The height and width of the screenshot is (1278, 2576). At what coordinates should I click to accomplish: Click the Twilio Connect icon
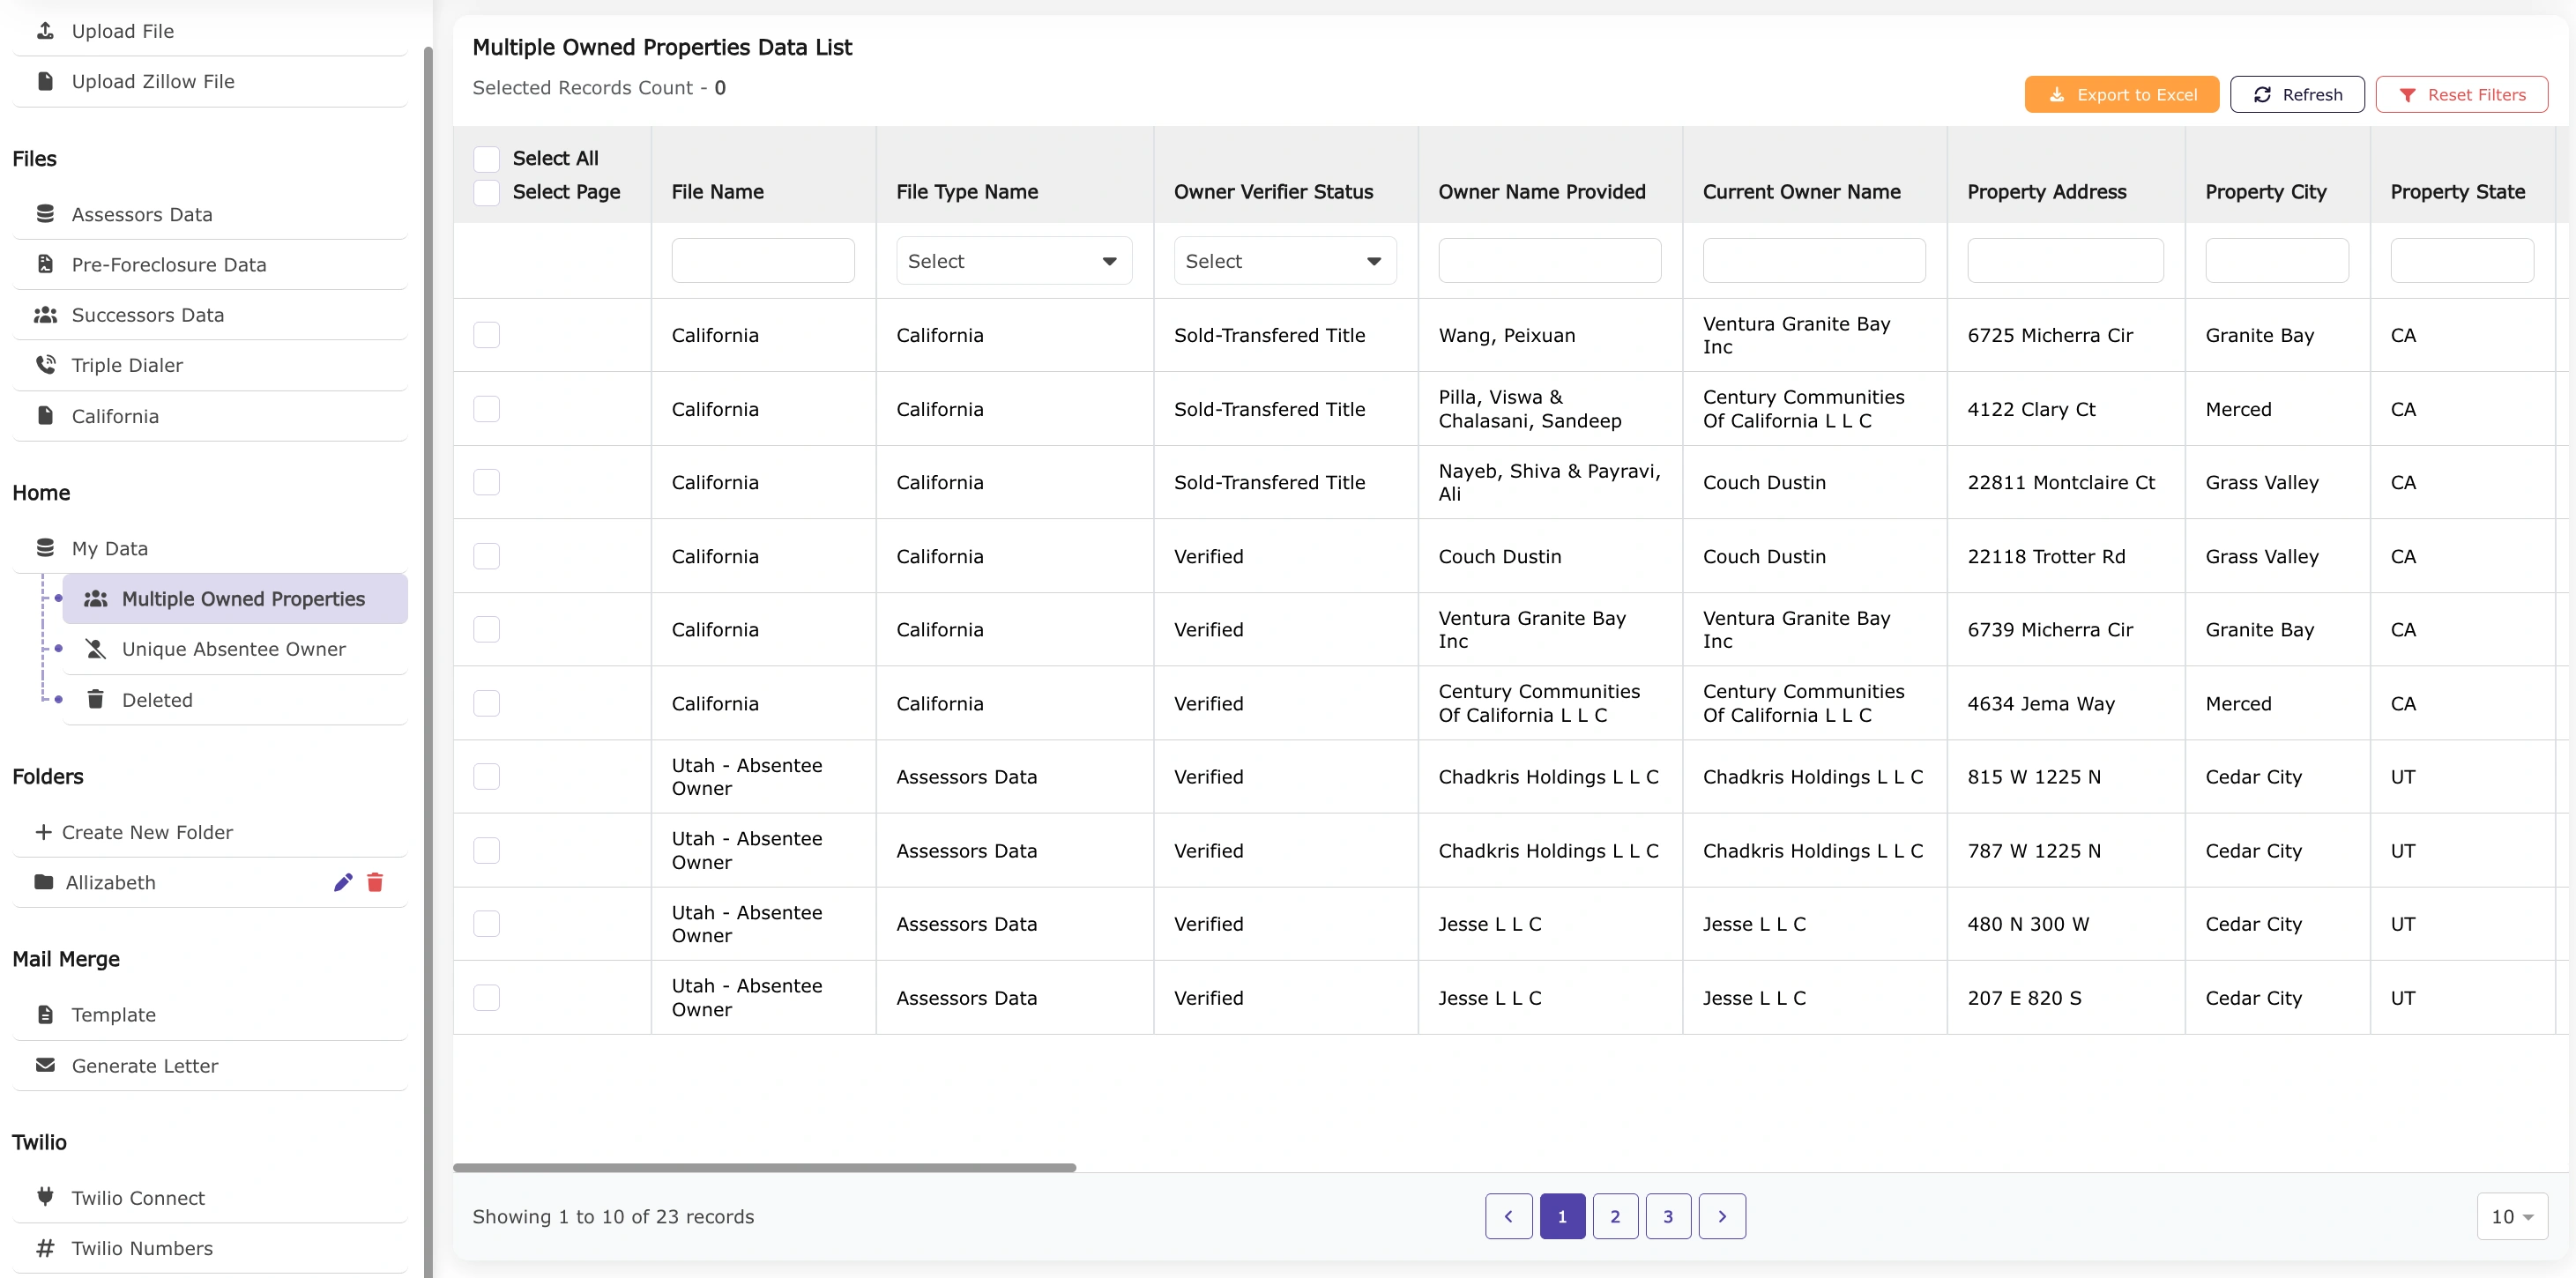[x=47, y=1197]
